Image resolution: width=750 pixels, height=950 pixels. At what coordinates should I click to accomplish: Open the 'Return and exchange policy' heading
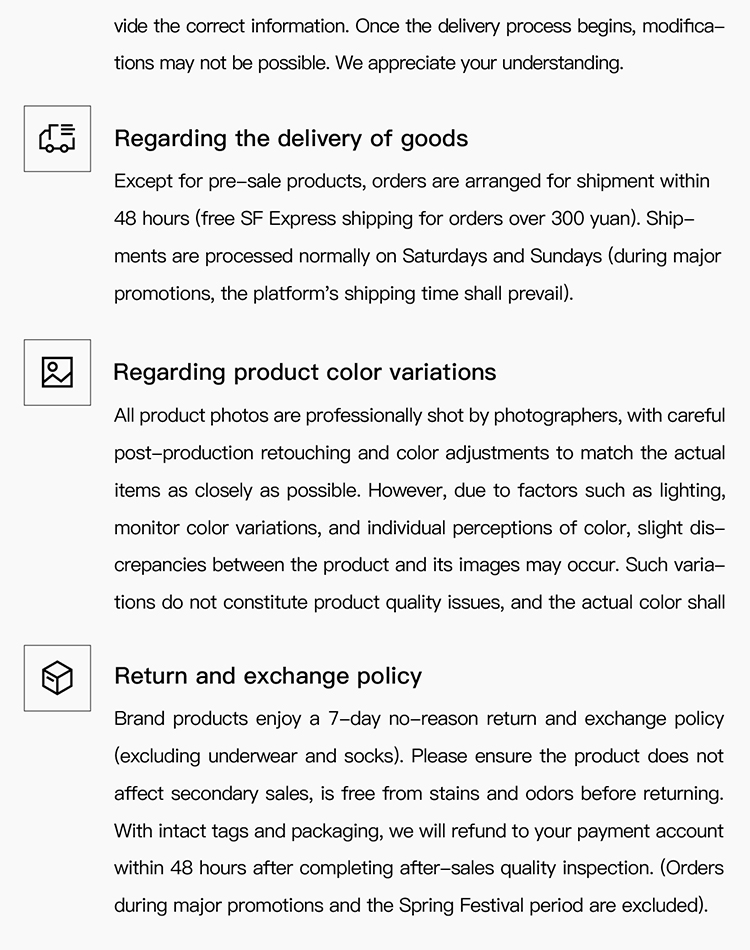(268, 676)
